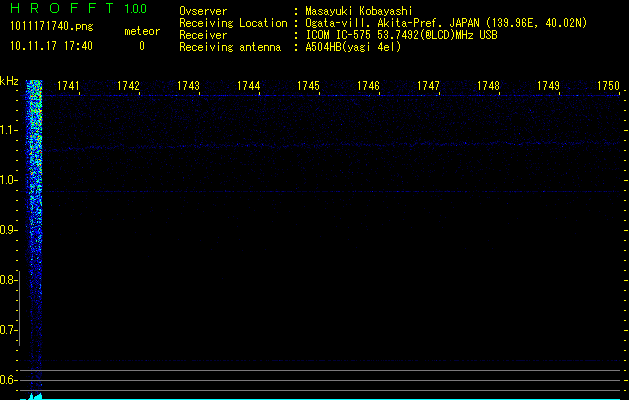
Task: Click time marker 1748
Action: click(x=488, y=86)
